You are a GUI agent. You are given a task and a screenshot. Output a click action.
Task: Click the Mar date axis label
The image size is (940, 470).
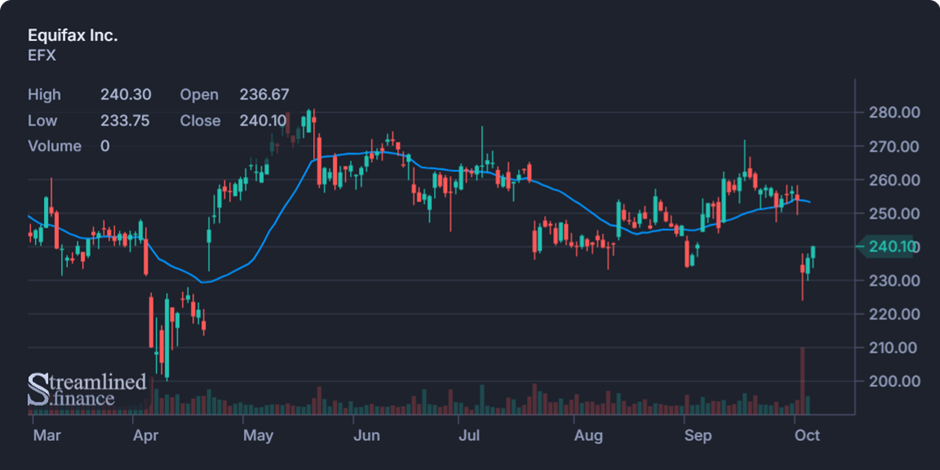tap(46, 435)
